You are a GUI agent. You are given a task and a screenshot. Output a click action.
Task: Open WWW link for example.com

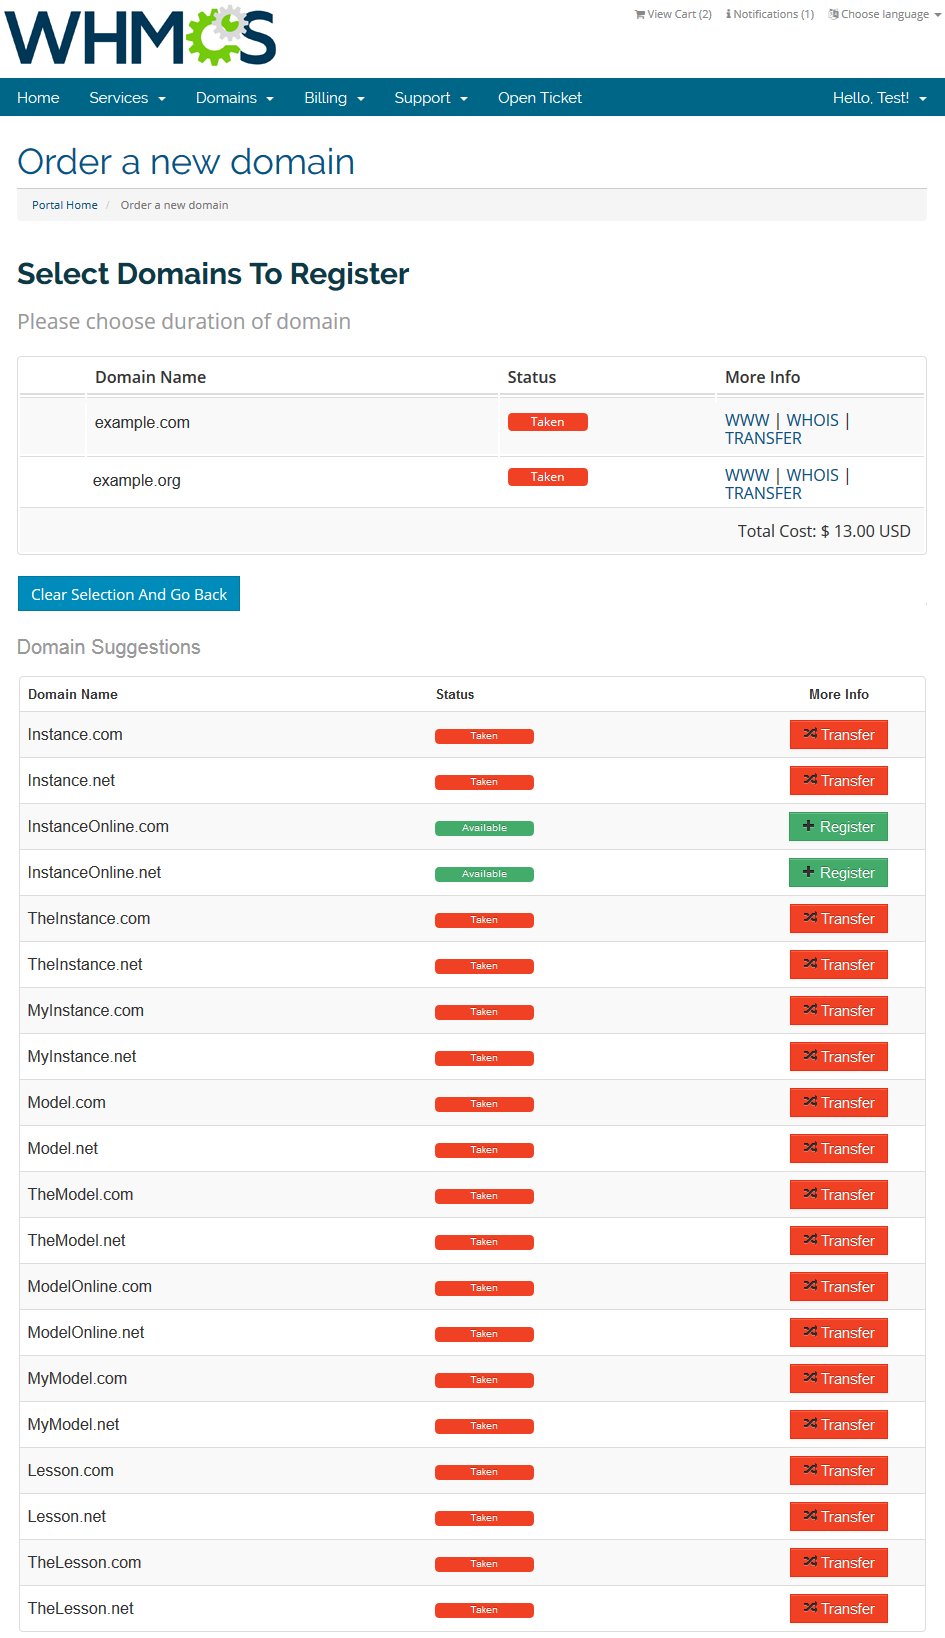point(747,421)
